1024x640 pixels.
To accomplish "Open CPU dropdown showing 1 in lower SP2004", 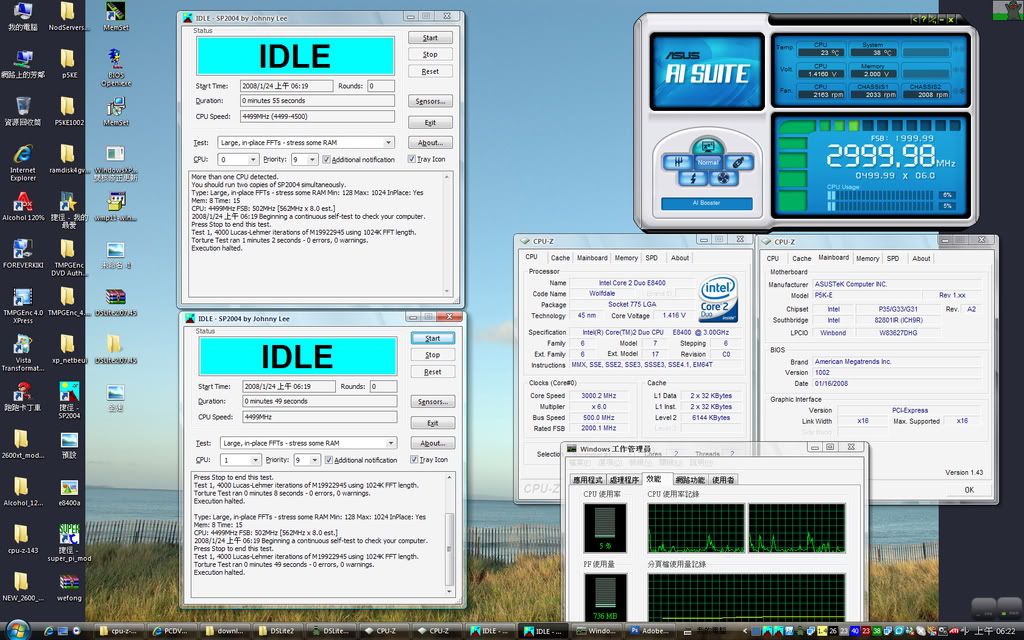I will pos(241,460).
